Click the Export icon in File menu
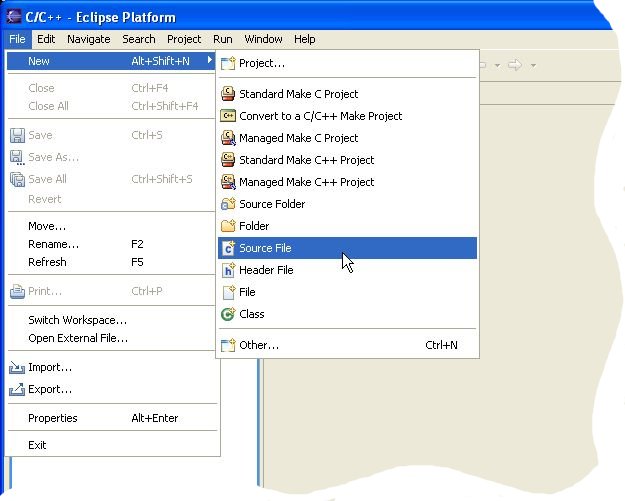The height and width of the screenshot is (501, 625). (x=16, y=389)
